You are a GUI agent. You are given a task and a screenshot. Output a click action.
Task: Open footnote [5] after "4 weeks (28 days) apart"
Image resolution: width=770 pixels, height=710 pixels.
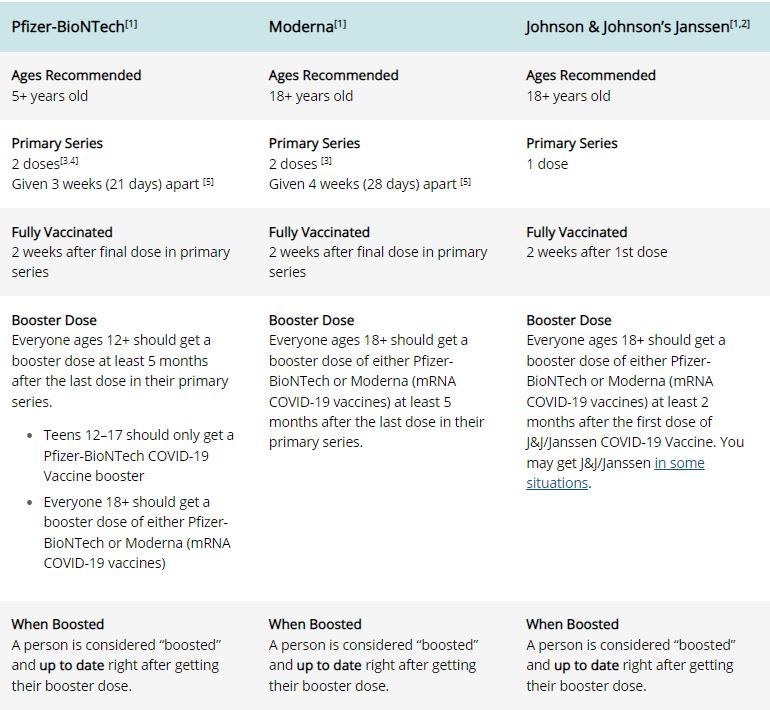466,181
